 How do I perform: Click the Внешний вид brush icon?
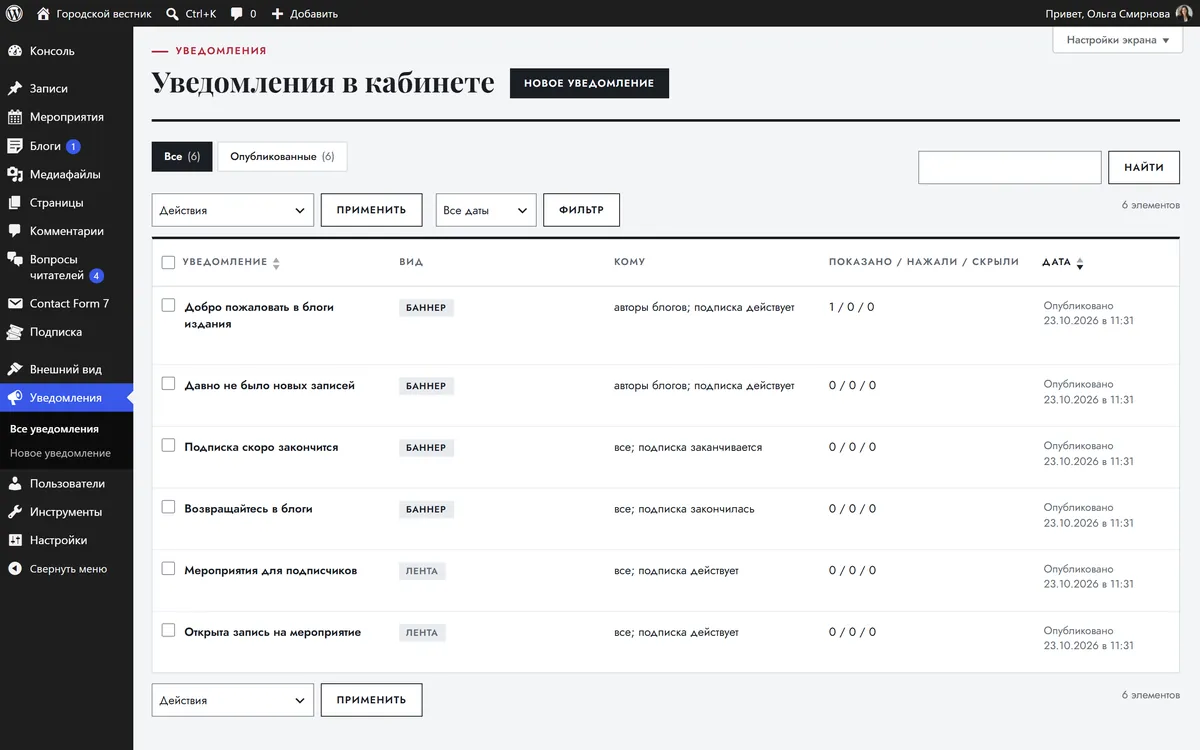pos(15,369)
